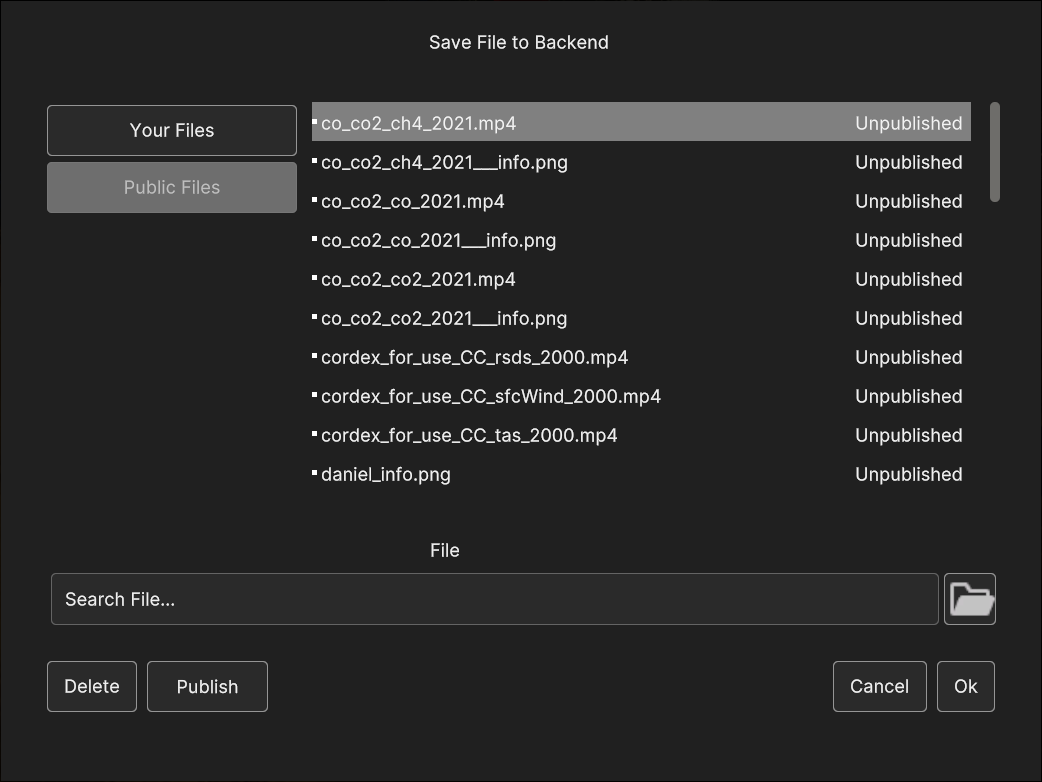Pick co_co2_co_2021___info.png file row
This screenshot has width=1042, height=782.
point(641,240)
